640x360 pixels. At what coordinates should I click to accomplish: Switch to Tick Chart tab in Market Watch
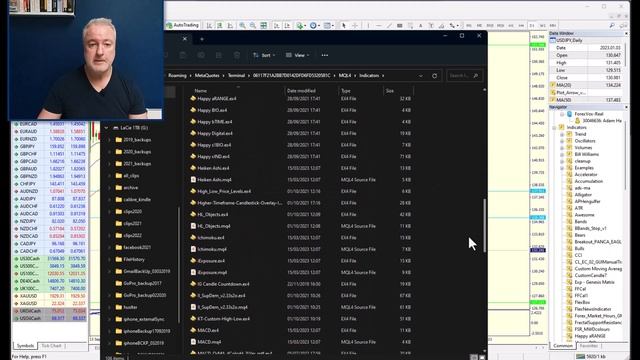pyautogui.click(x=51, y=346)
